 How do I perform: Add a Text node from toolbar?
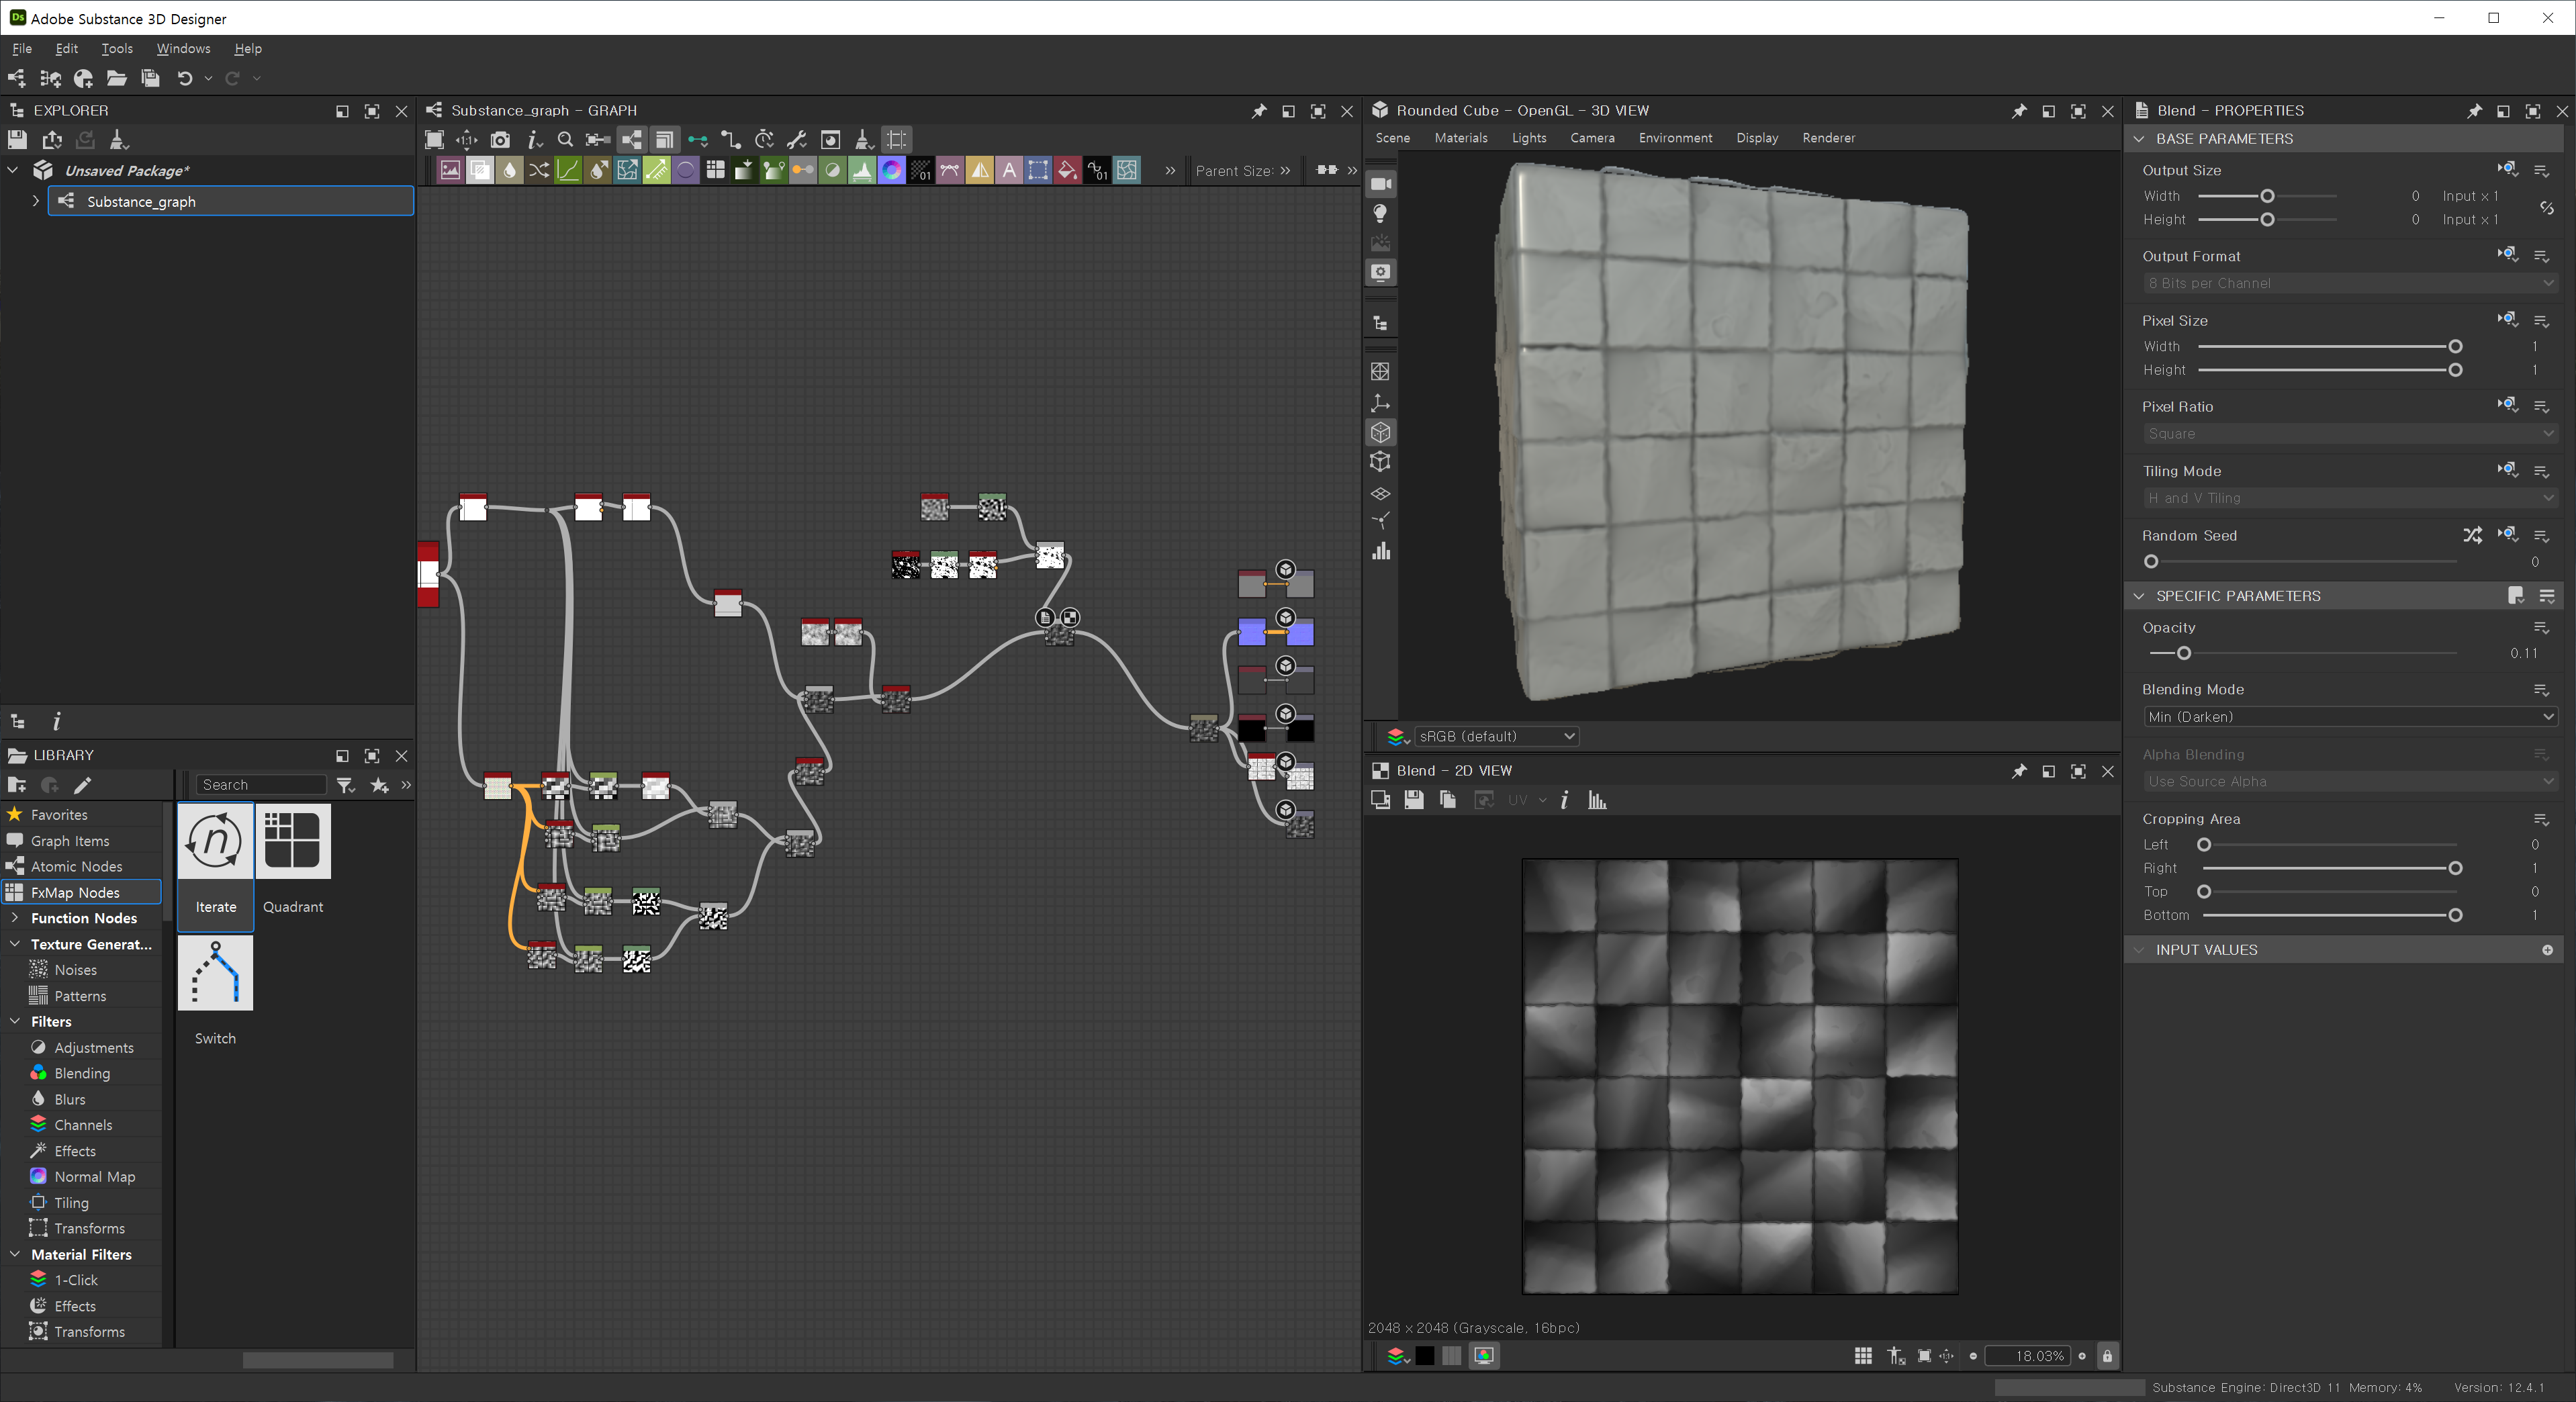tap(1009, 170)
